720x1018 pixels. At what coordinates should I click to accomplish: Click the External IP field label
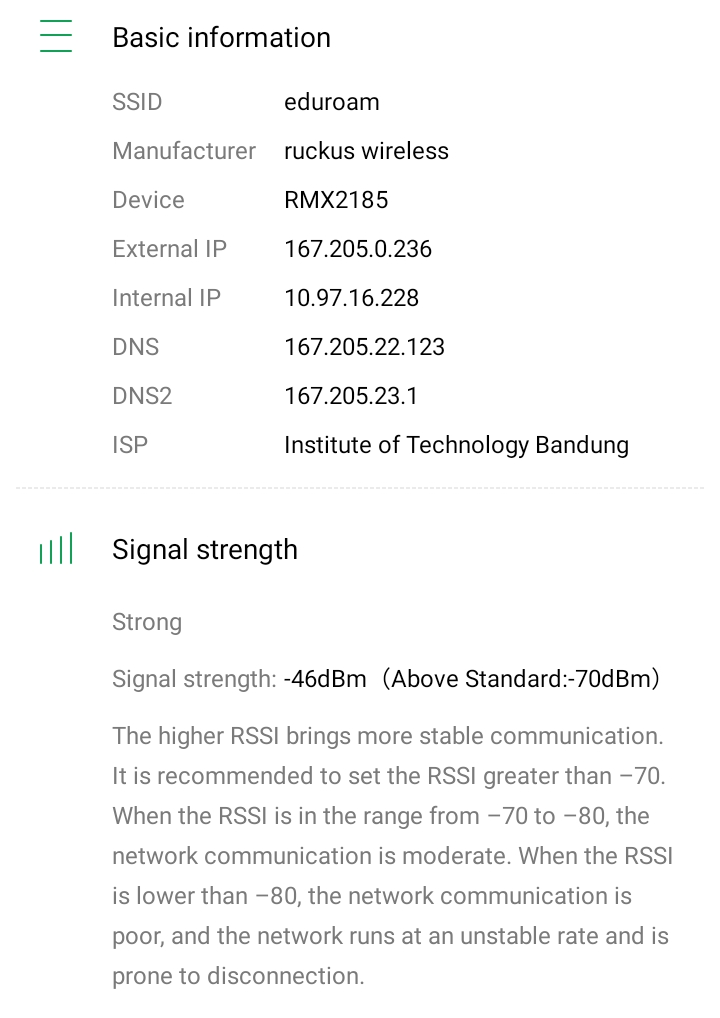coord(169,249)
